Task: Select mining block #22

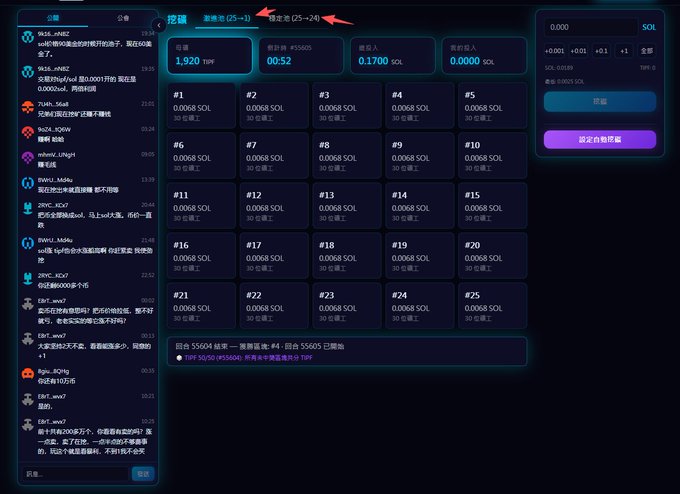Action: [x=275, y=306]
